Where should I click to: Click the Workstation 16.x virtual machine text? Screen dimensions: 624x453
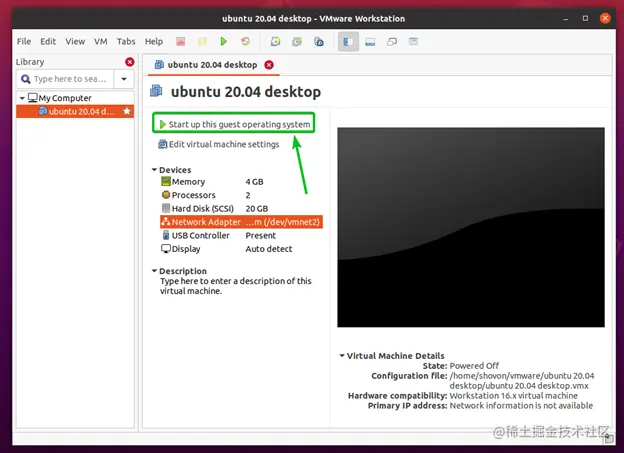coord(514,396)
